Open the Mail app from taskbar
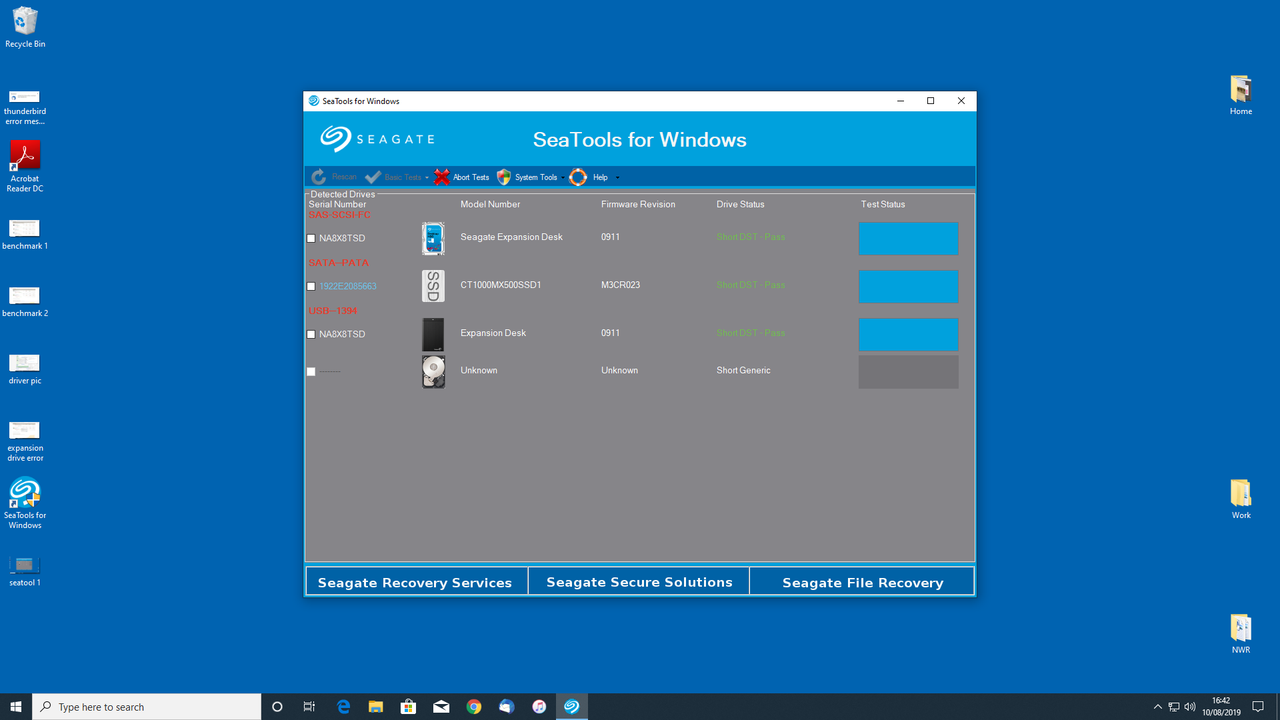The image size is (1280, 720). pos(441,706)
